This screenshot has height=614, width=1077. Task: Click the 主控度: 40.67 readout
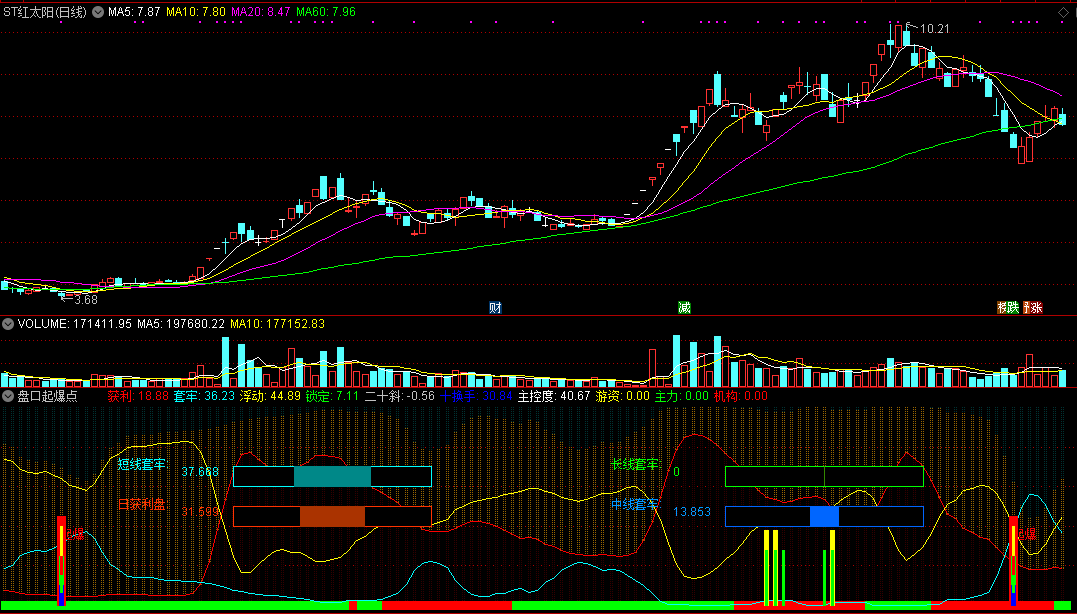click(x=554, y=396)
